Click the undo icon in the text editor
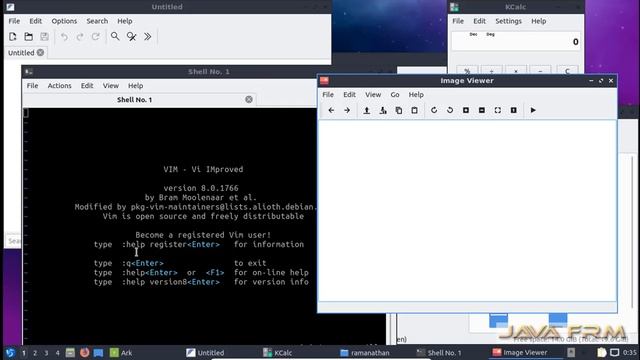This screenshot has height=360, width=640. tap(64, 37)
